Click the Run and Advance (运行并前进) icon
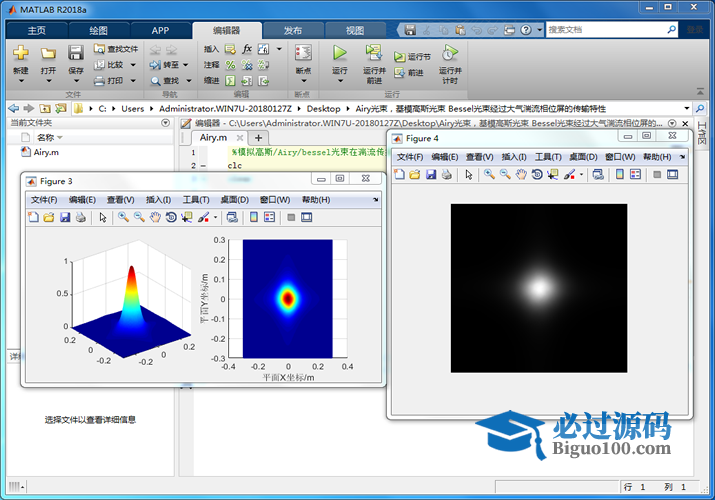This screenshot has height=500, width=715. click(374, 53)
